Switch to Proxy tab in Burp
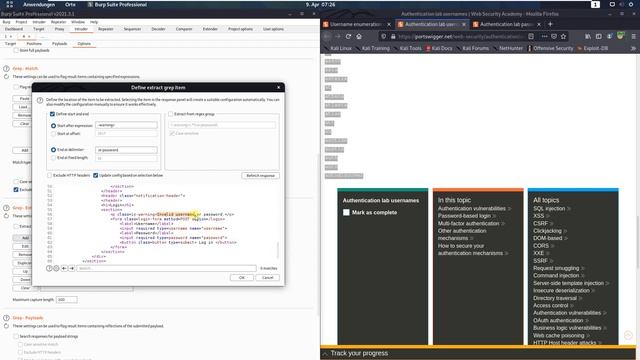The width and height of the screenshot is (640, 360). pos(59,29)
